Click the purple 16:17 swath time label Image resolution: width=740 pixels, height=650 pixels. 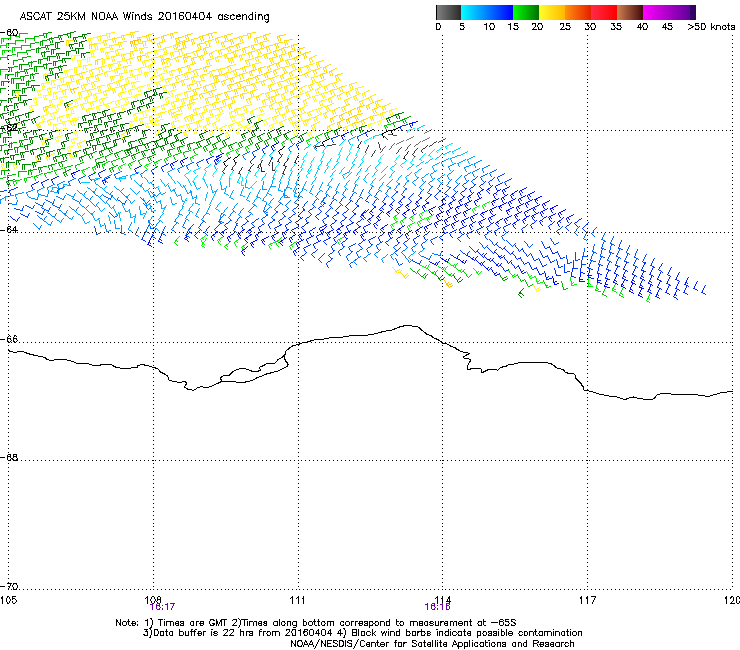point(162,607)
